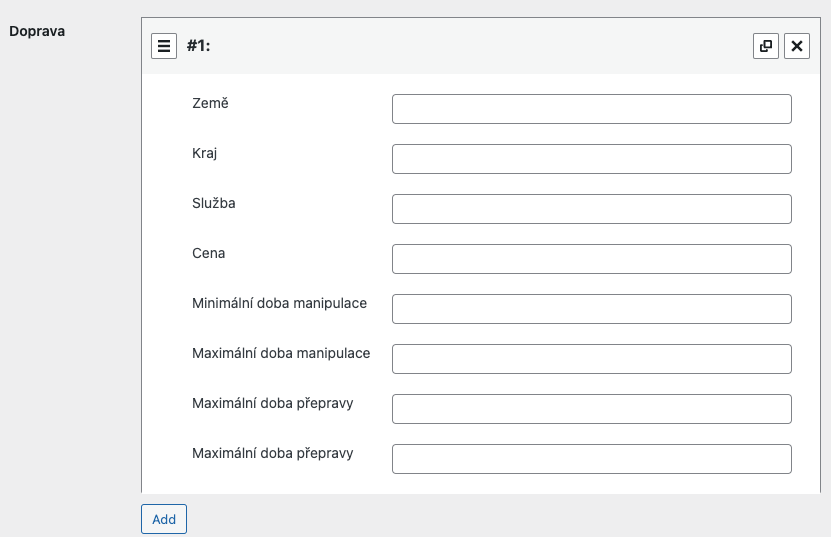Click the Maximální doba manipulace label

[281, 353]
